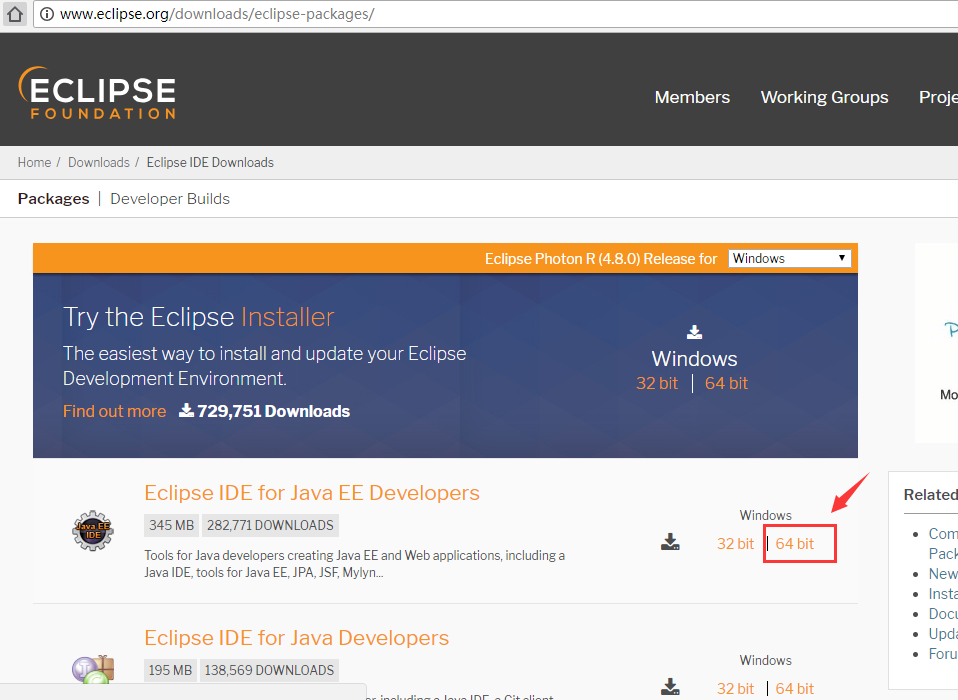Image resolution: width=958 pixels, height=700 pixels.
Task: Open the Windows platform dropdown
Action: point(789,258)
